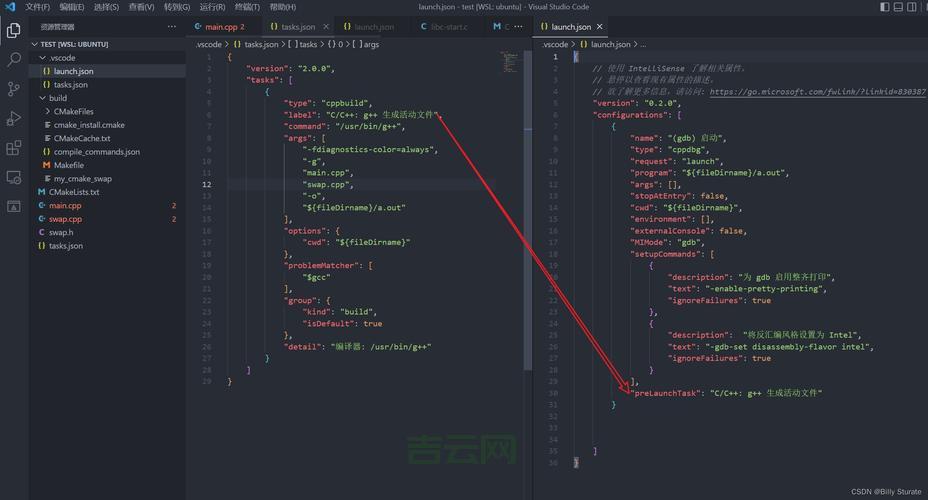
Task: Expand the CMakeFiles folder
Action: pyautogui.click(x=48, y=112)
